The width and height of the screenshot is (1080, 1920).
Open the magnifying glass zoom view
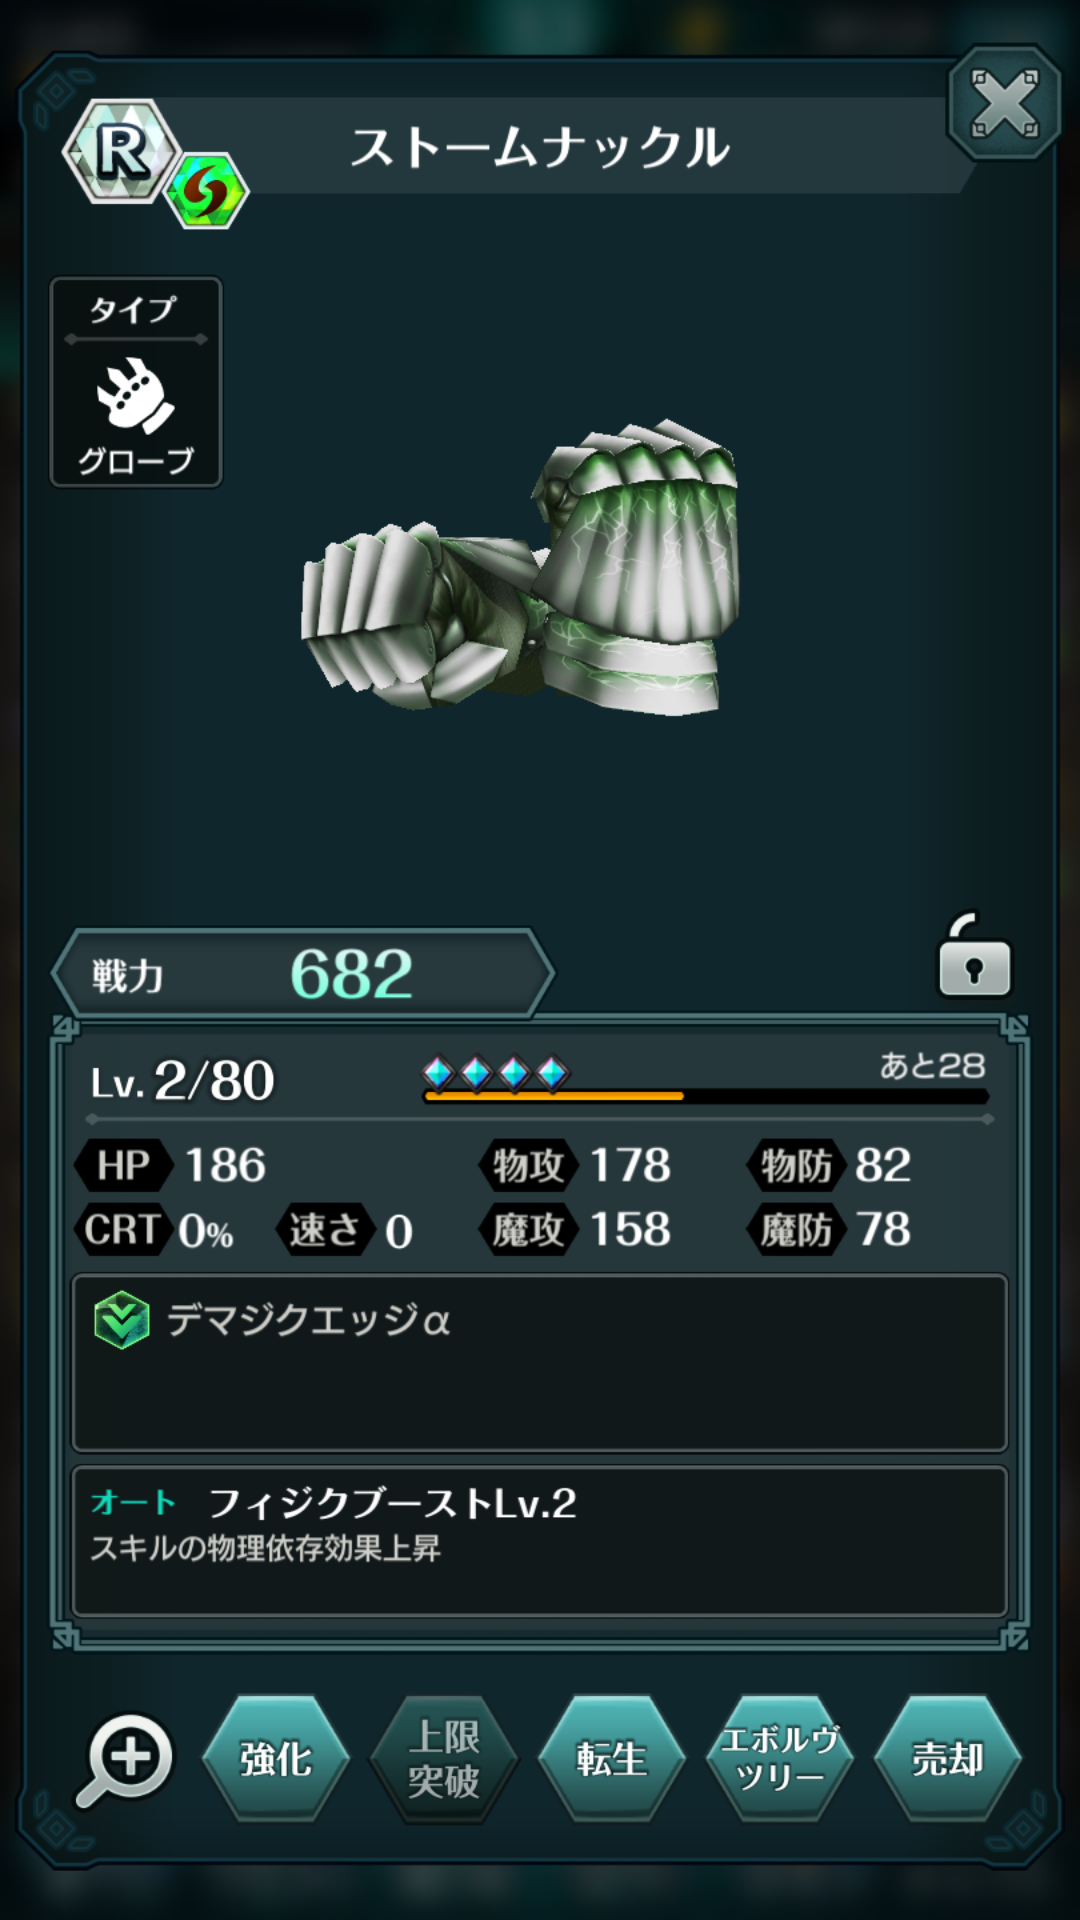(125, 1760)
